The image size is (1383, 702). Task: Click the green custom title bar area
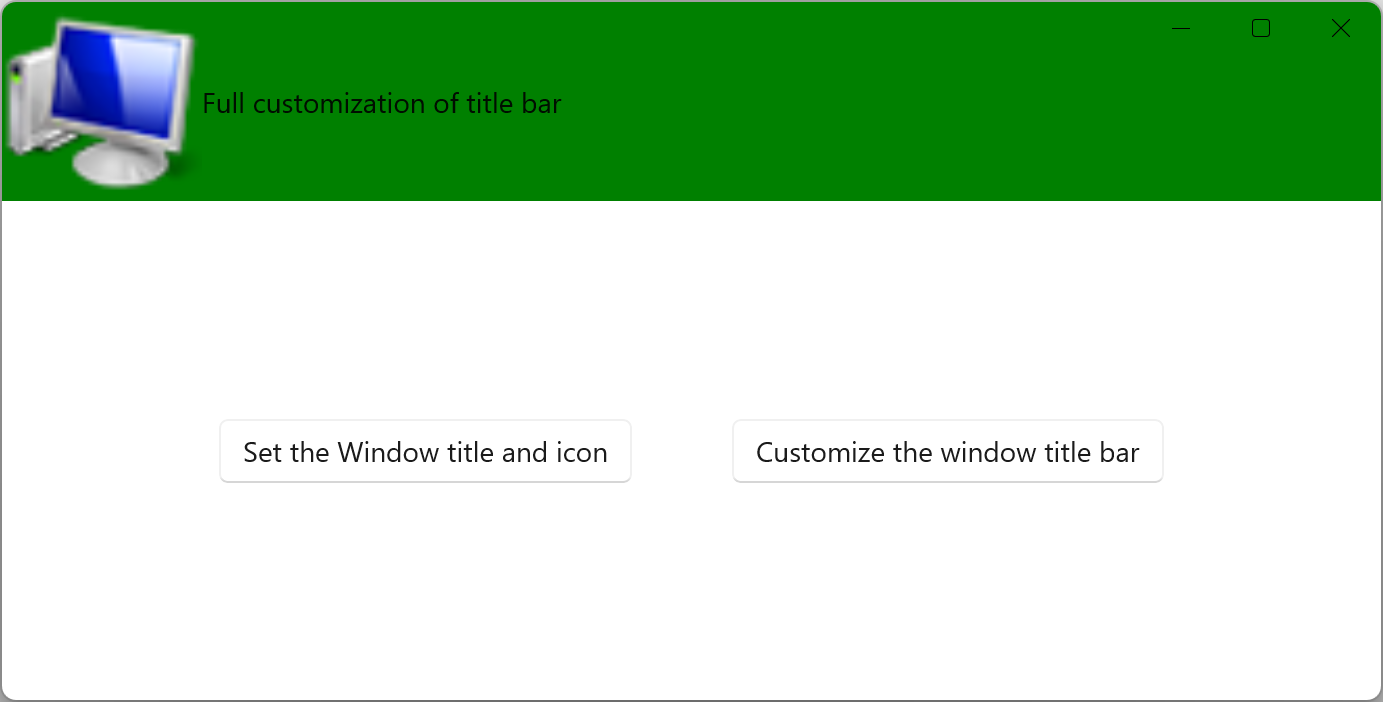[x=700, y=100]
